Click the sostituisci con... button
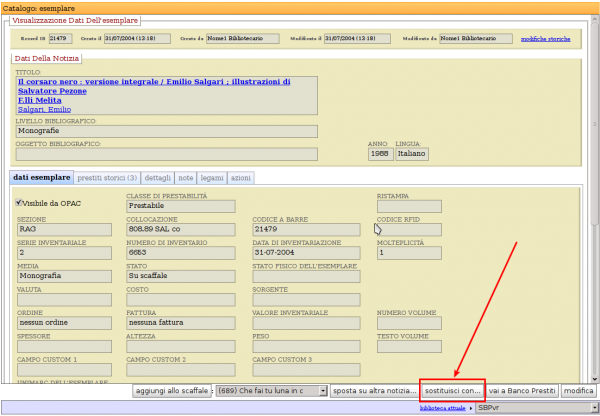This screenshot has width=600, height=416. tap(452, 389)
